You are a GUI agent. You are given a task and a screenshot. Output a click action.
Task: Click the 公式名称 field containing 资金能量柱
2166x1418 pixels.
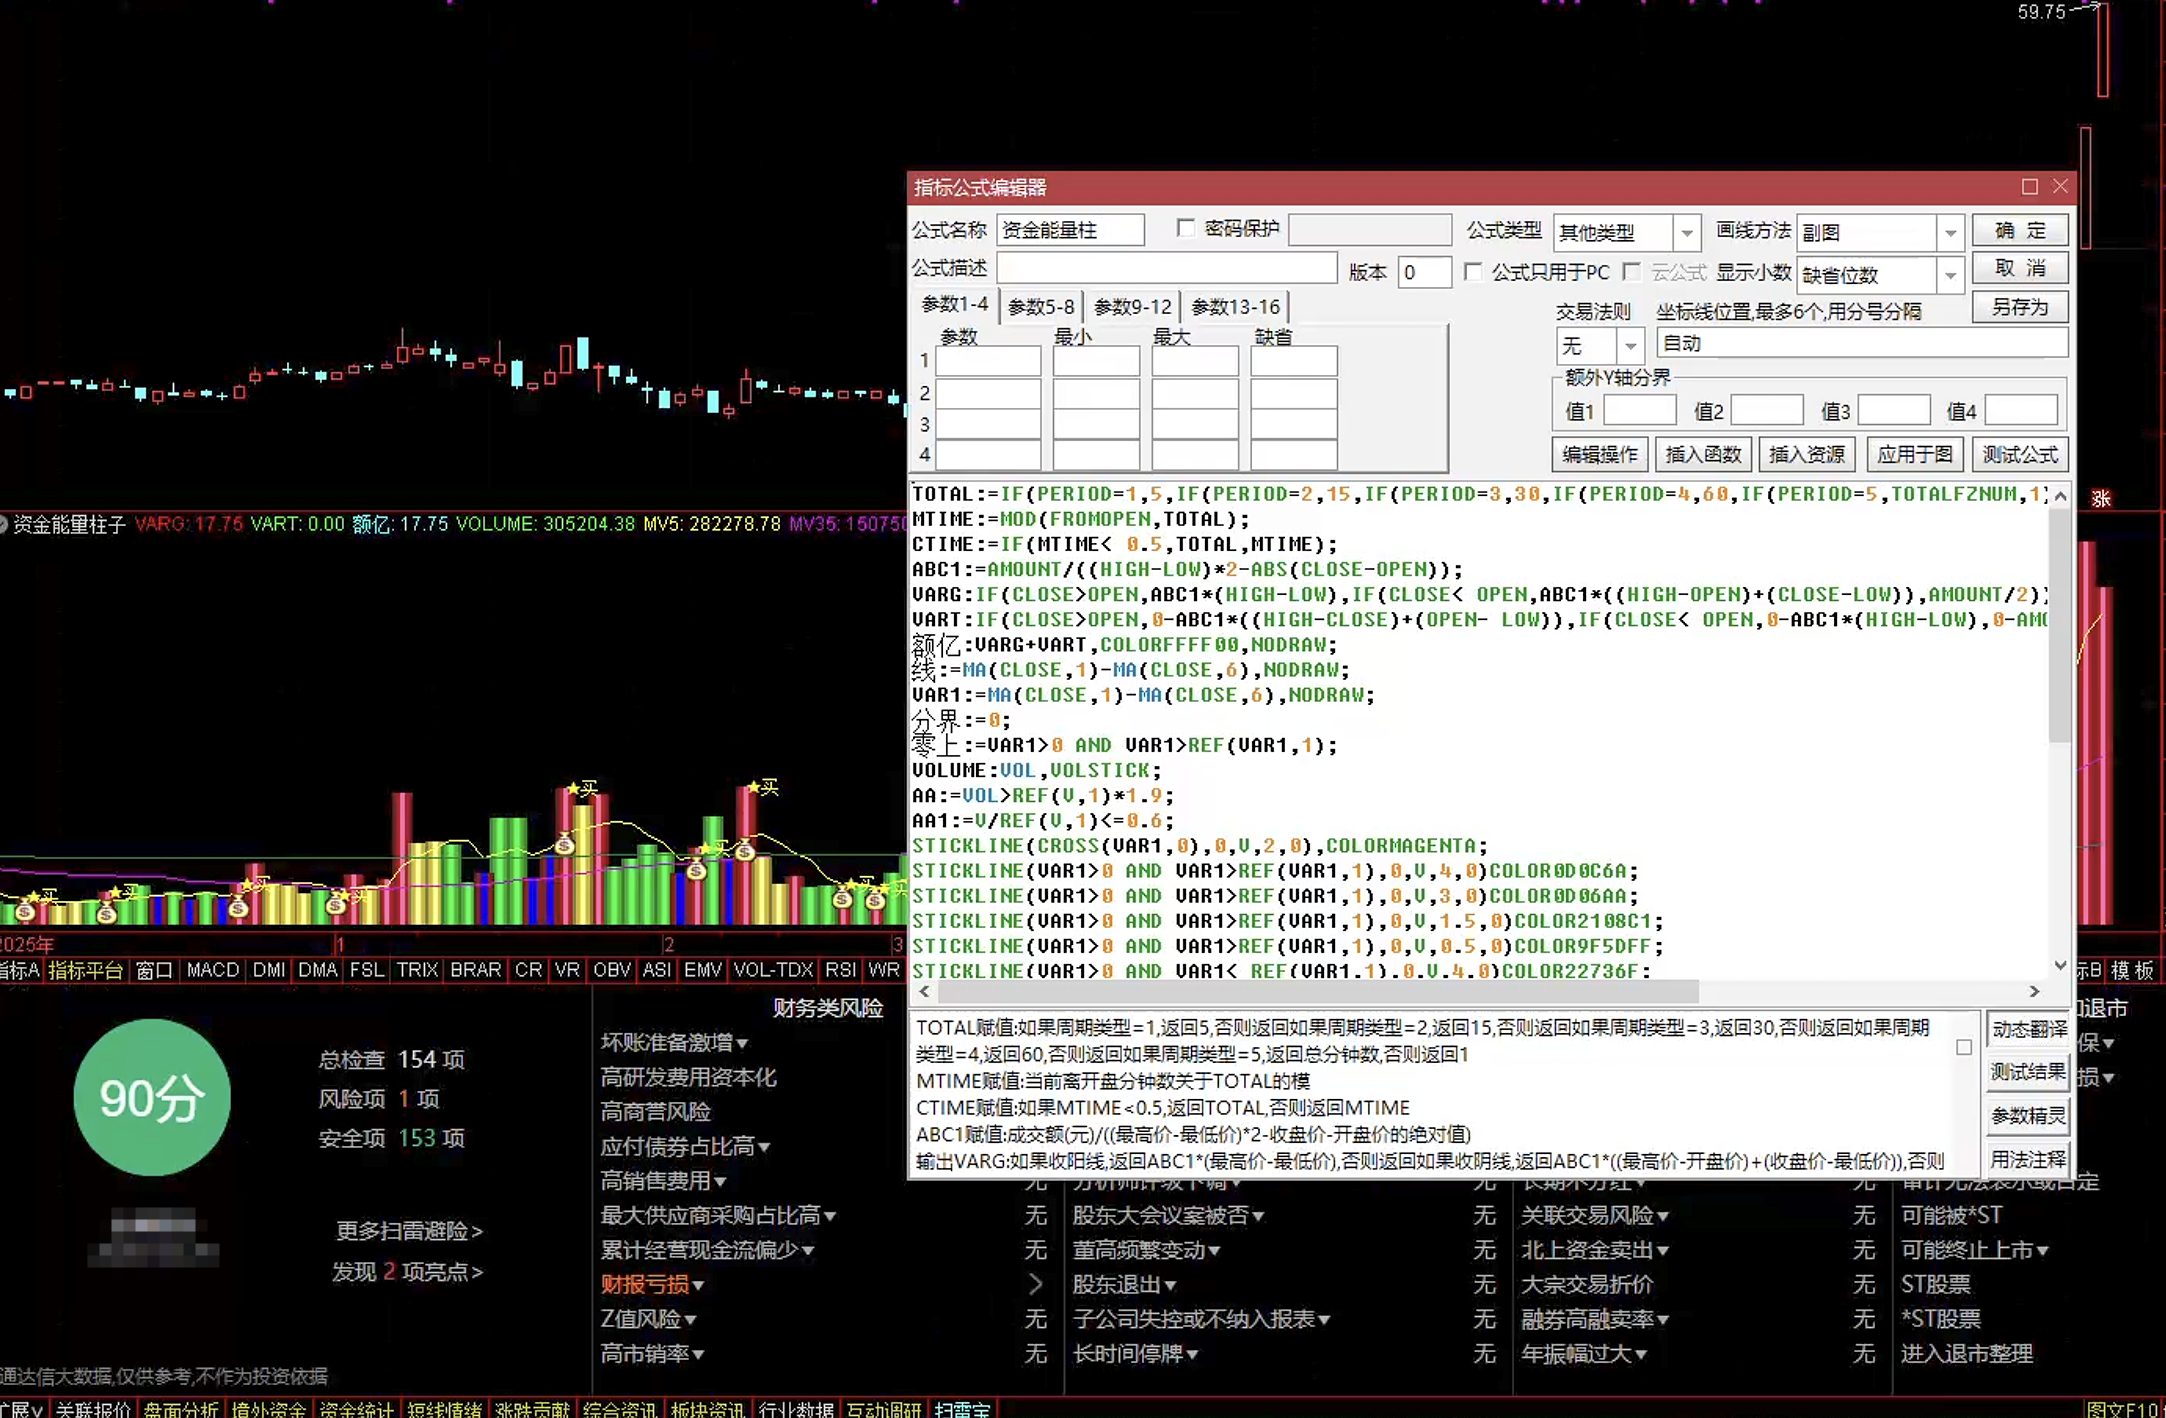pyautogui.click(x=1070, y=231)
